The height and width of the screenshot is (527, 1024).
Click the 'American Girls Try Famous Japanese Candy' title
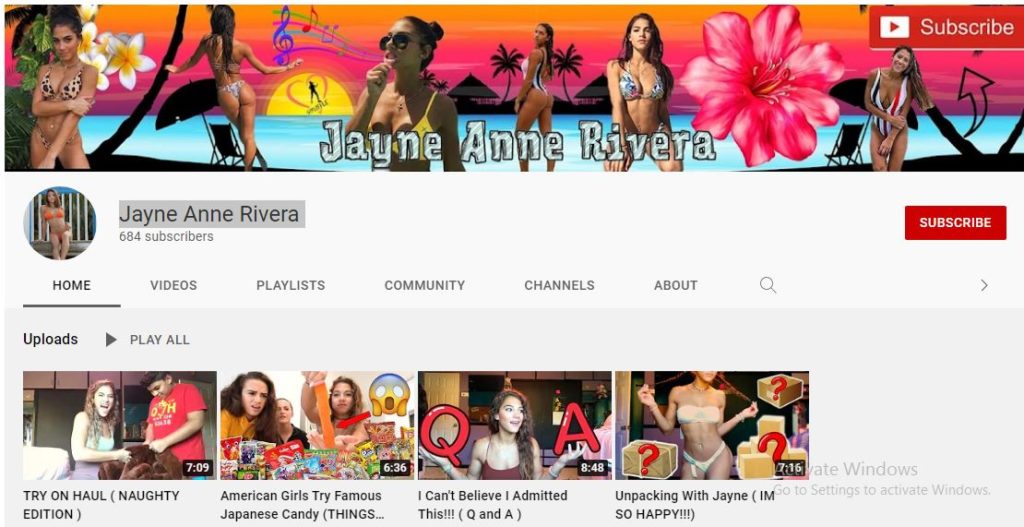302,505
